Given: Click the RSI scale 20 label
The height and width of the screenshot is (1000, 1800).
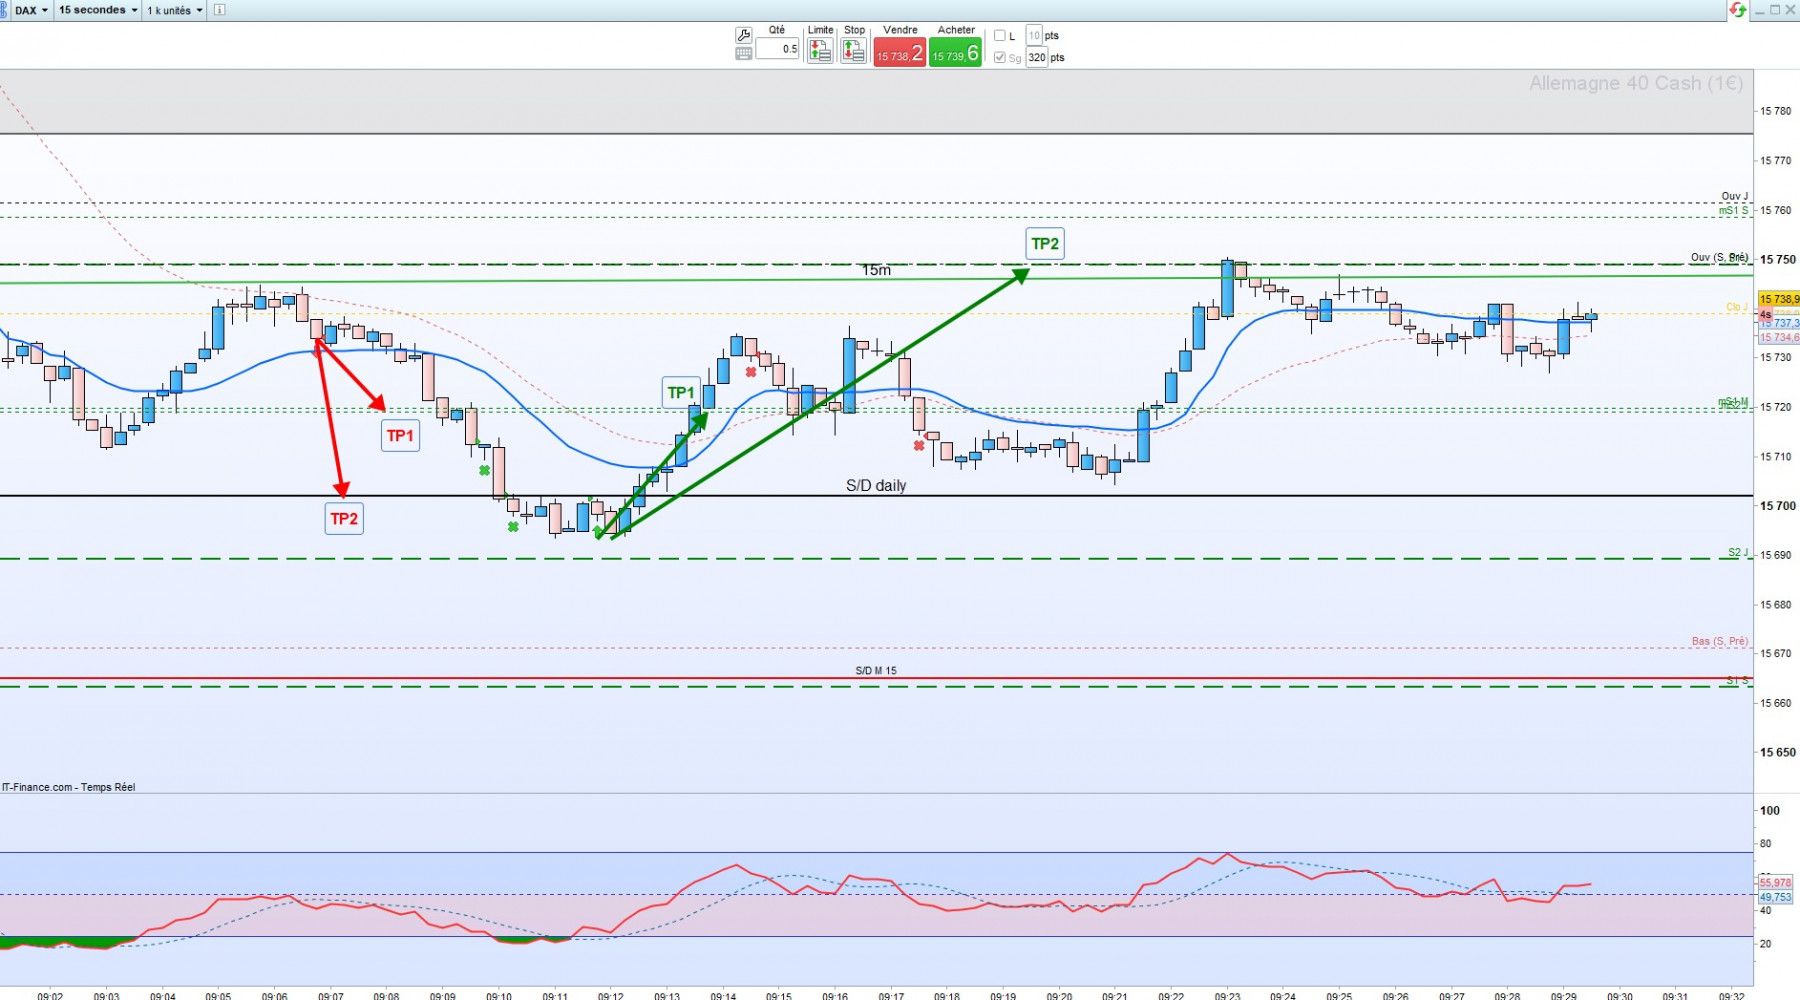Looking at the screenshot, I should 1766,944.
